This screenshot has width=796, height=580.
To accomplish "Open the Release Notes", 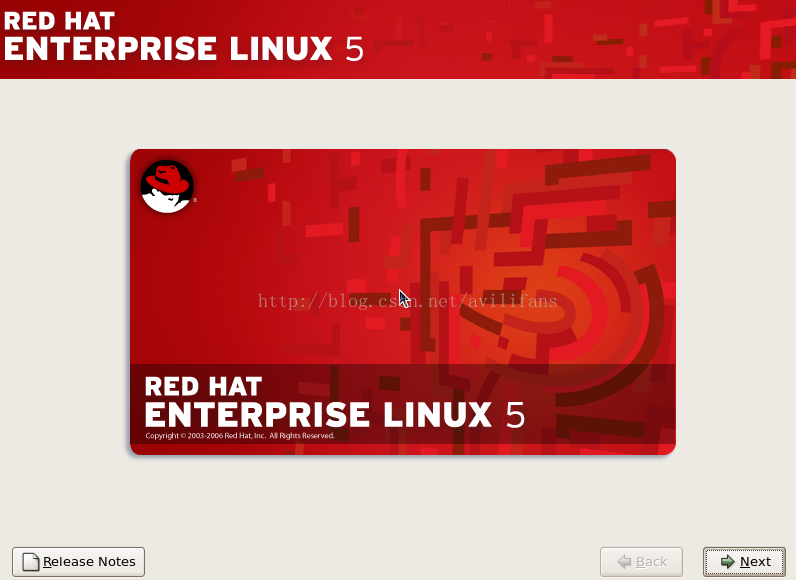I will tap(78, 562).
